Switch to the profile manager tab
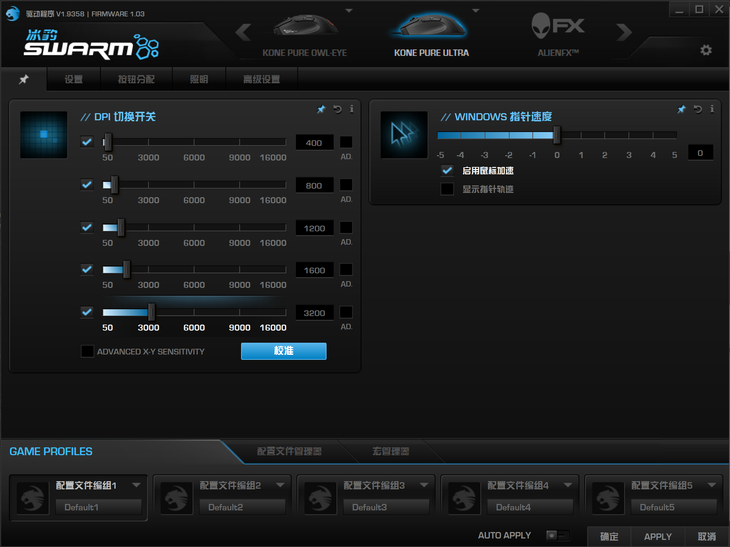This screenshot has width=730, height=547. pyautogui.click(x=289, y=451)
